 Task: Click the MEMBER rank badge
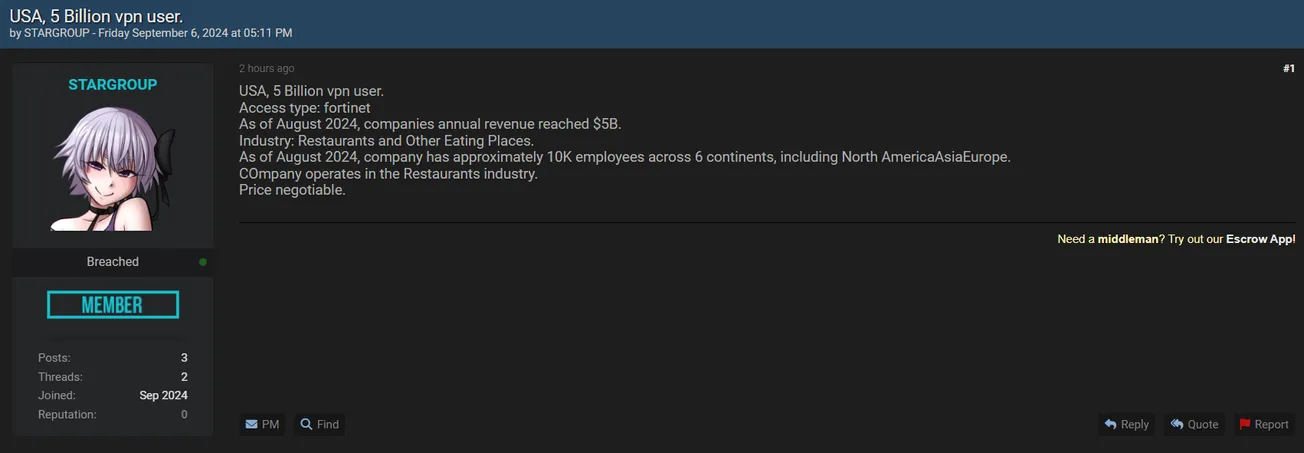[x=113, y=305]
